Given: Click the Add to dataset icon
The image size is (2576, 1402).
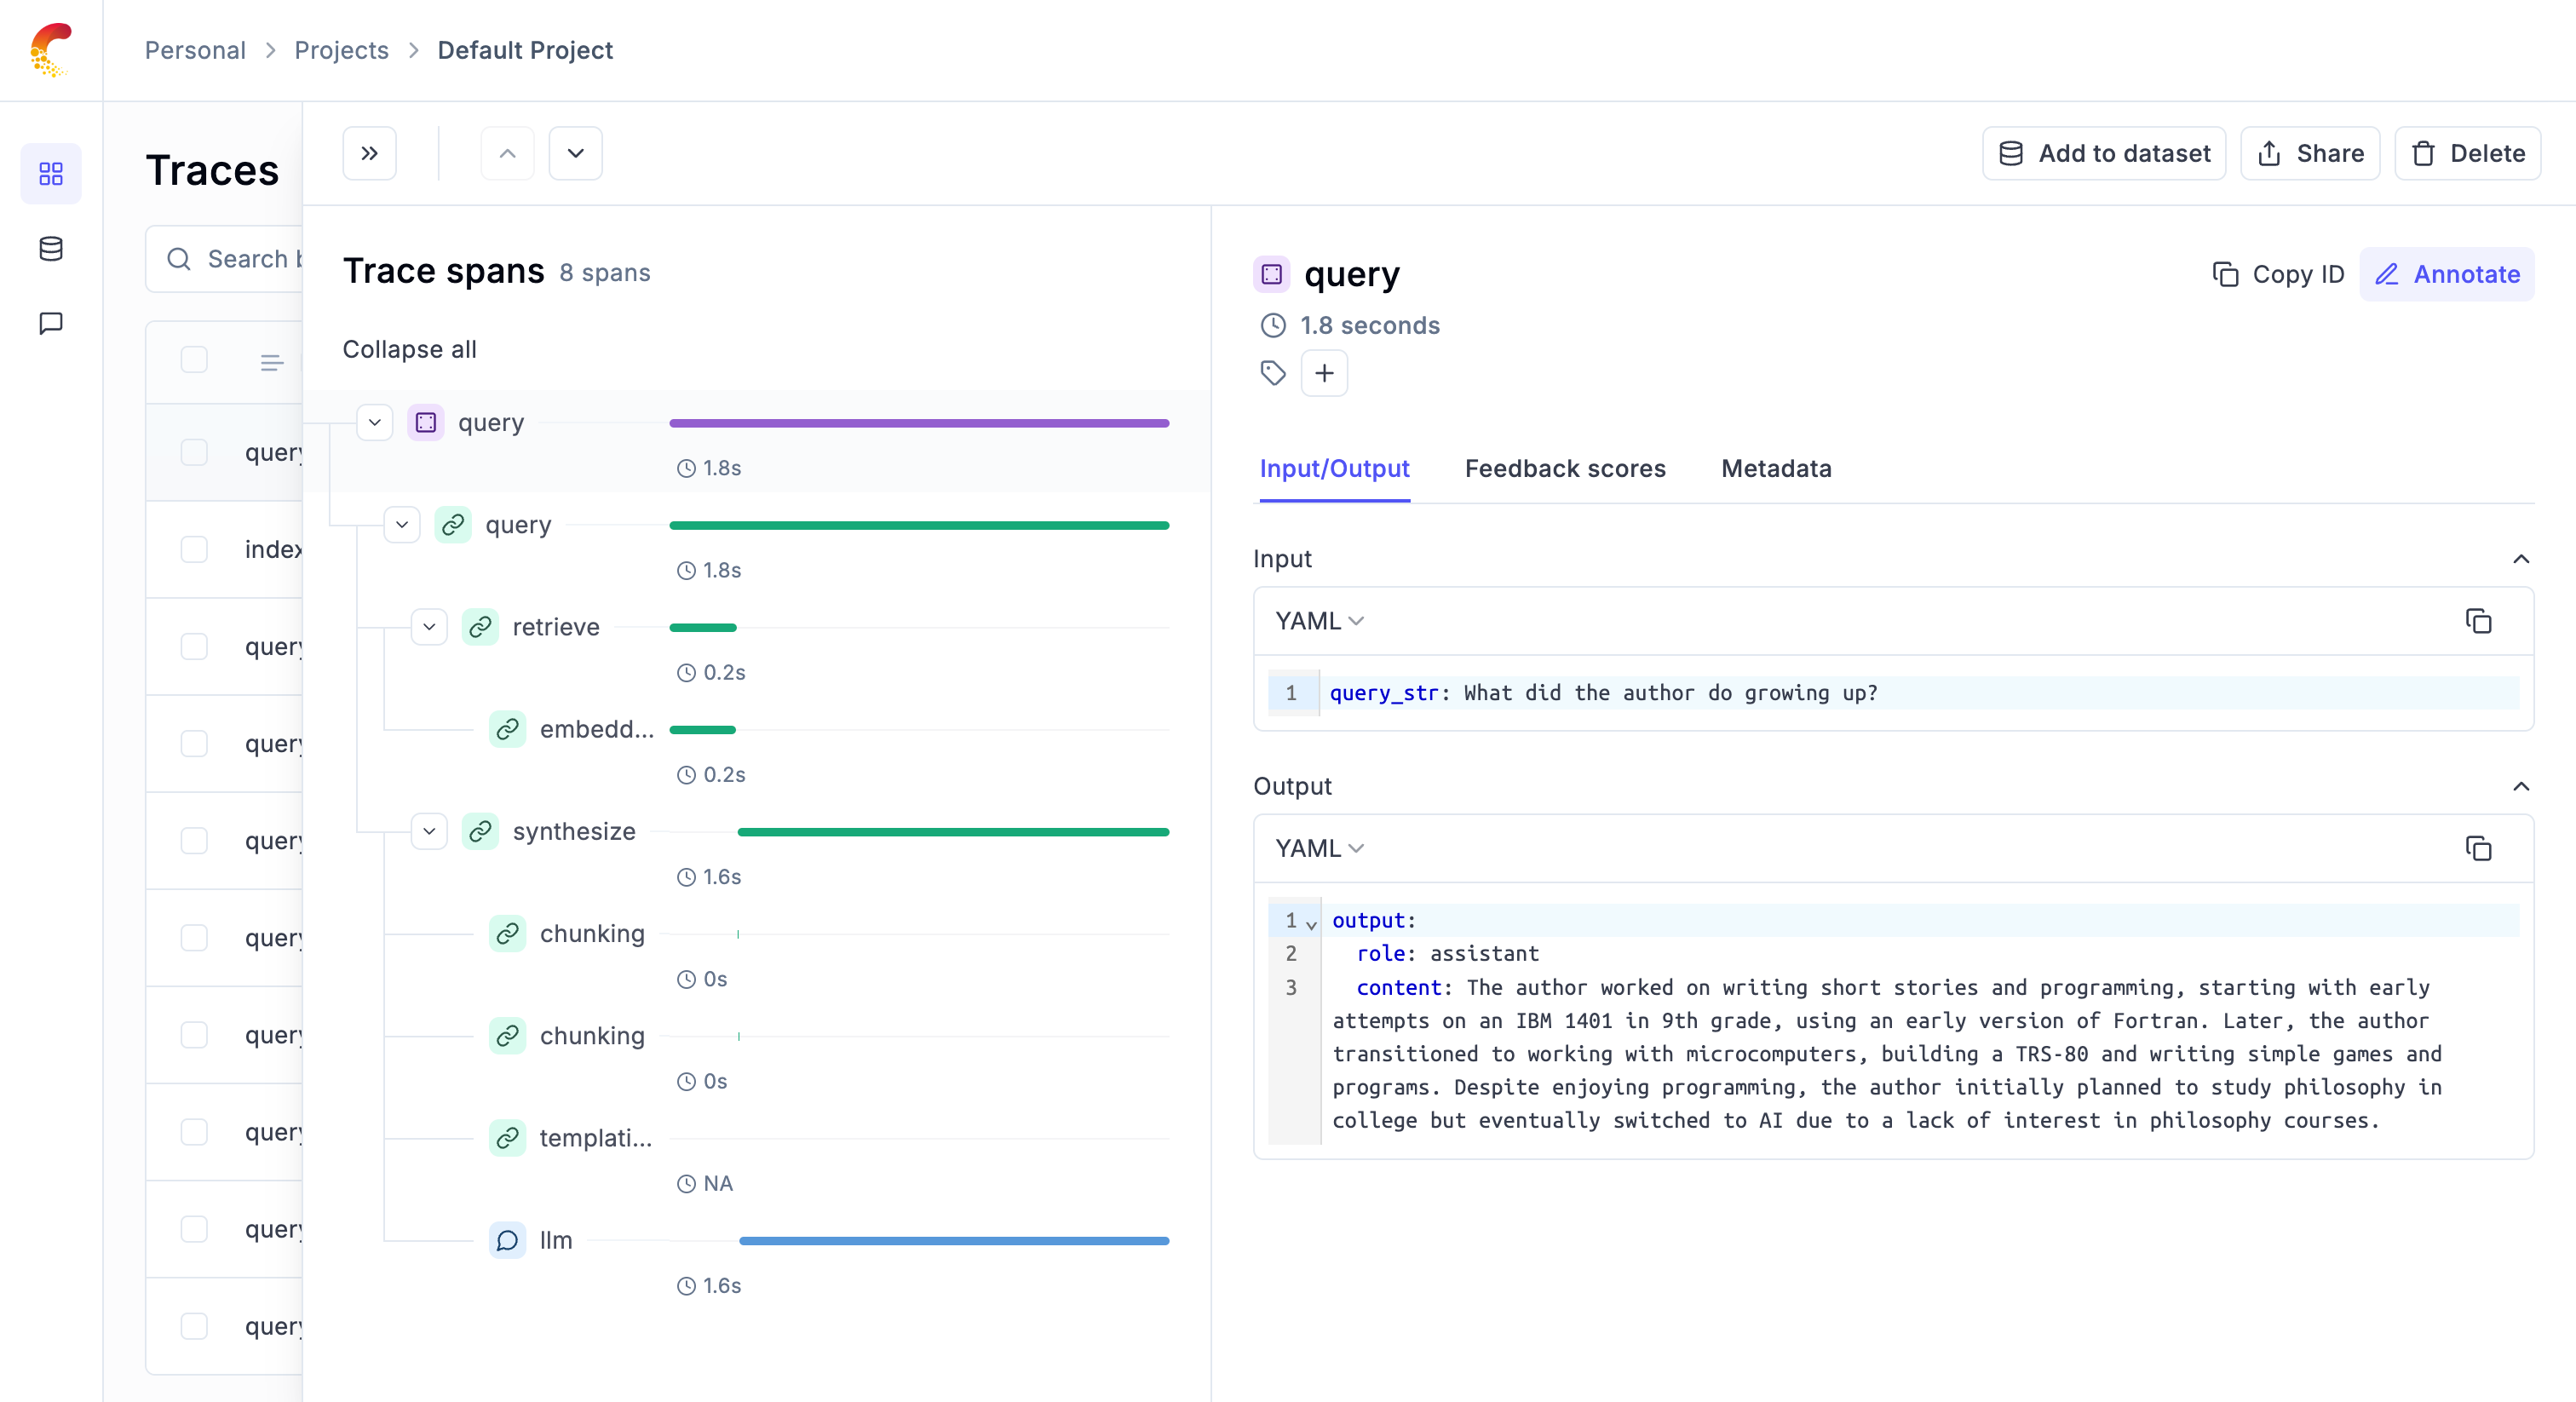Looking at the screenshot, I should tap(2013, 153).
